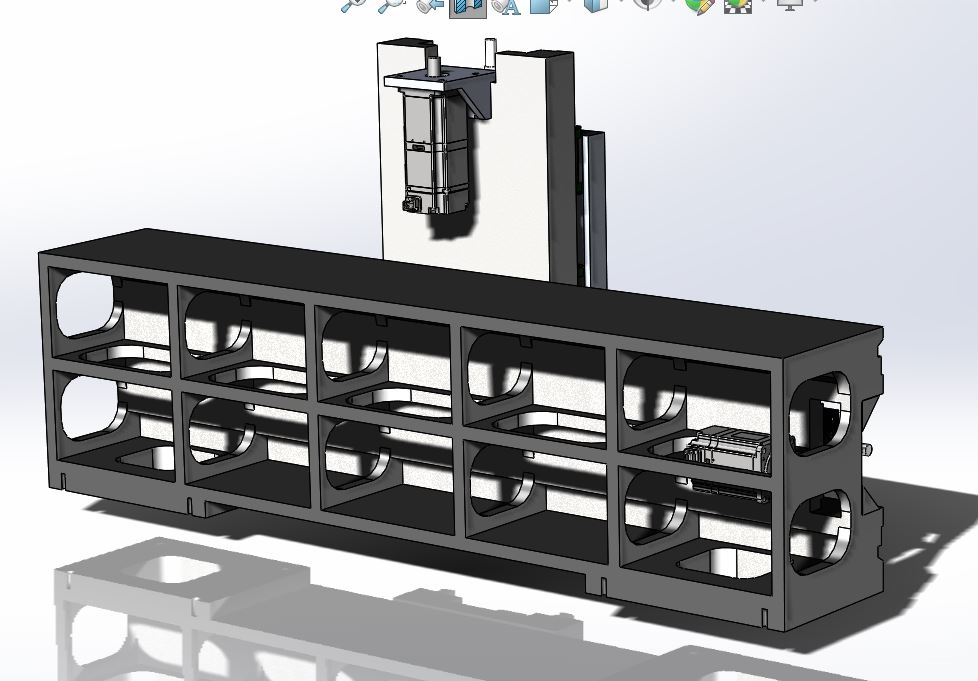Select the servo motor on the column
The height and width of the screenshot is (681, 978).
tap(435, 150)
